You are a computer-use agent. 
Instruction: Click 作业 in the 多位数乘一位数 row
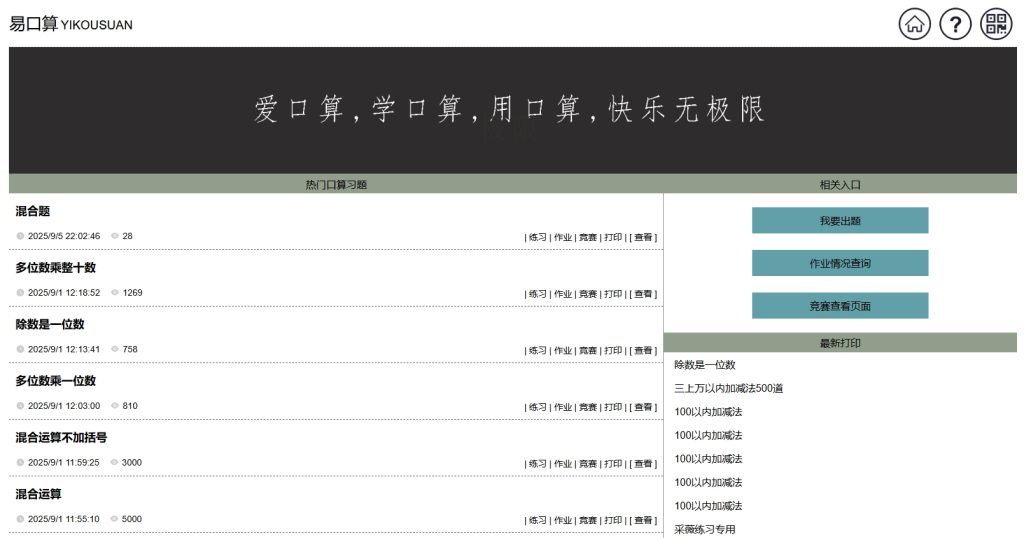(x=563, y=407)
